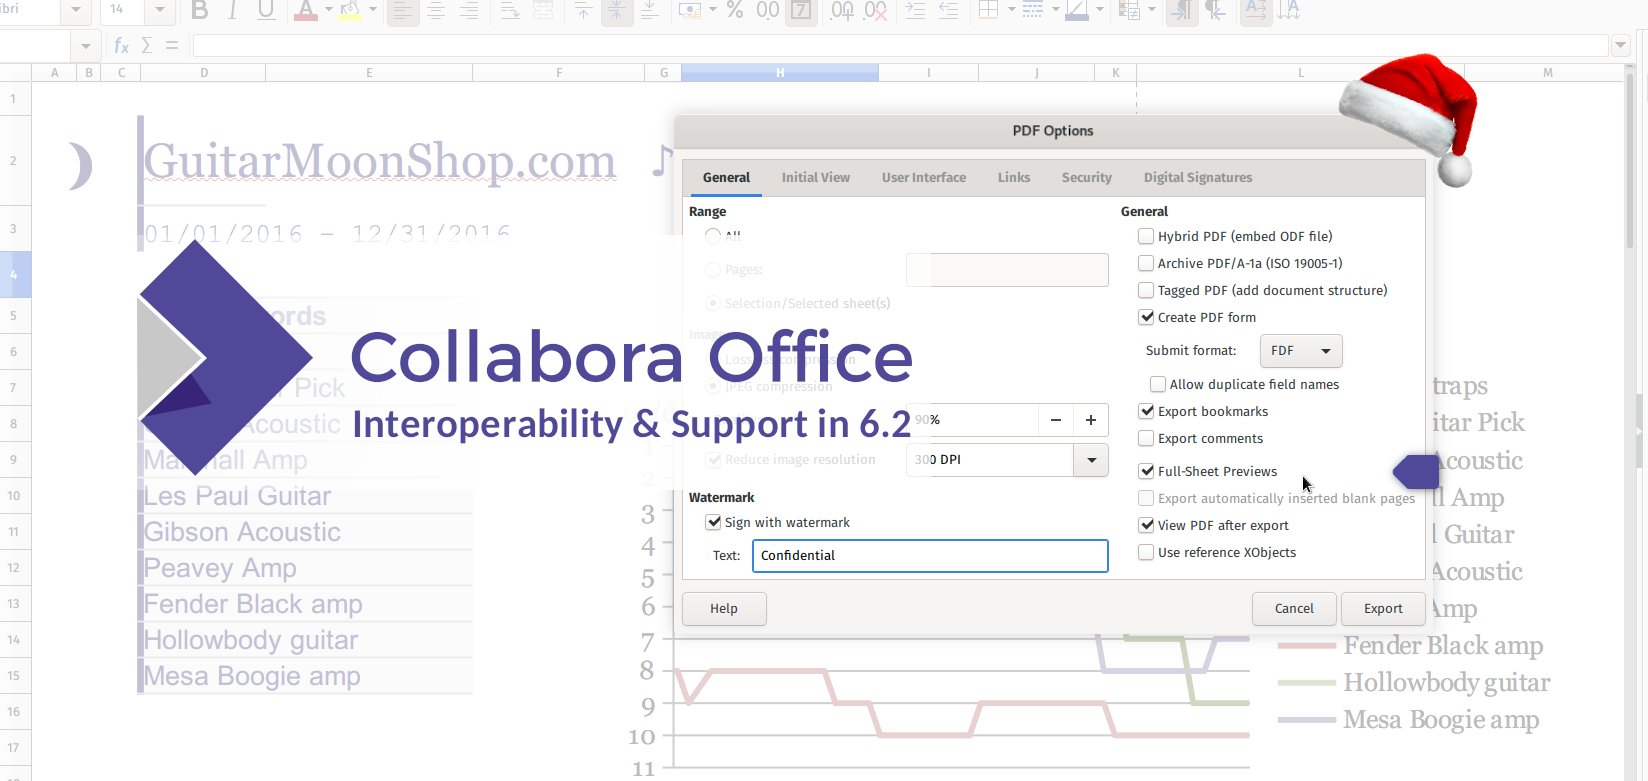
Task: Uncheck Export bookmarks
Action: [1146, 411]
